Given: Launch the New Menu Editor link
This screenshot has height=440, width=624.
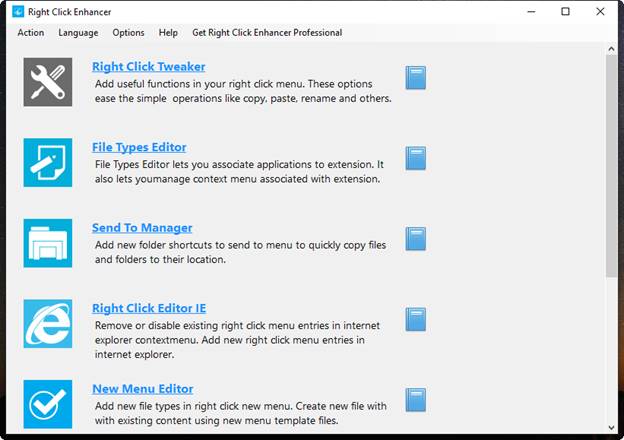Looking at the screenshot, I should pos(143,389).
